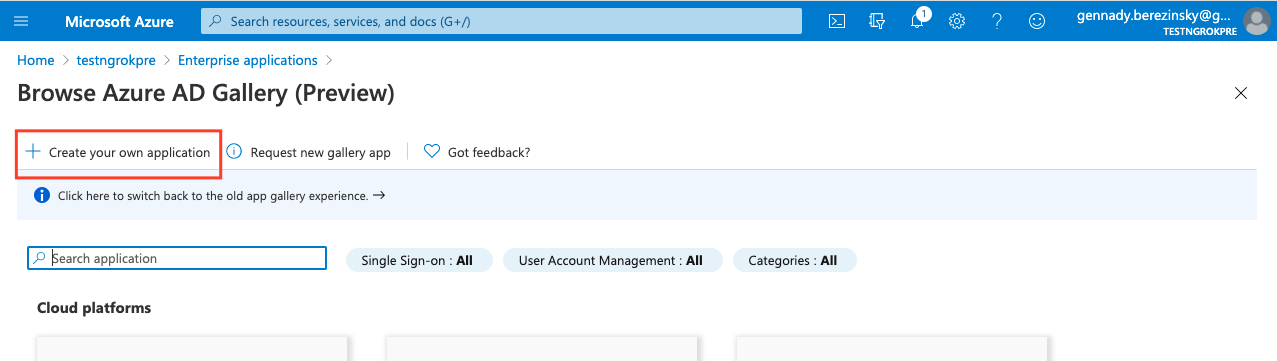This screenshot has height=361, width=1277.
Task: Click the info icon beside Request new gallery app
Action: 234,152
